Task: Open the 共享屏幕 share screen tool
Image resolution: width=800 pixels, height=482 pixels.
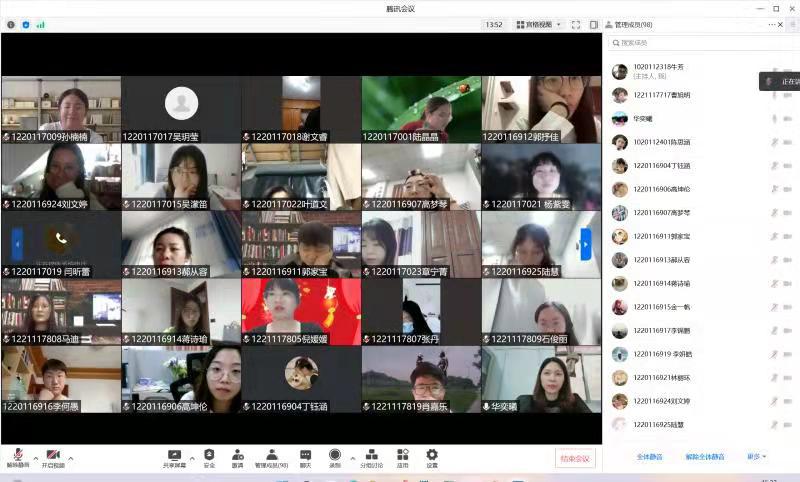Action: [x=174, y=457]
